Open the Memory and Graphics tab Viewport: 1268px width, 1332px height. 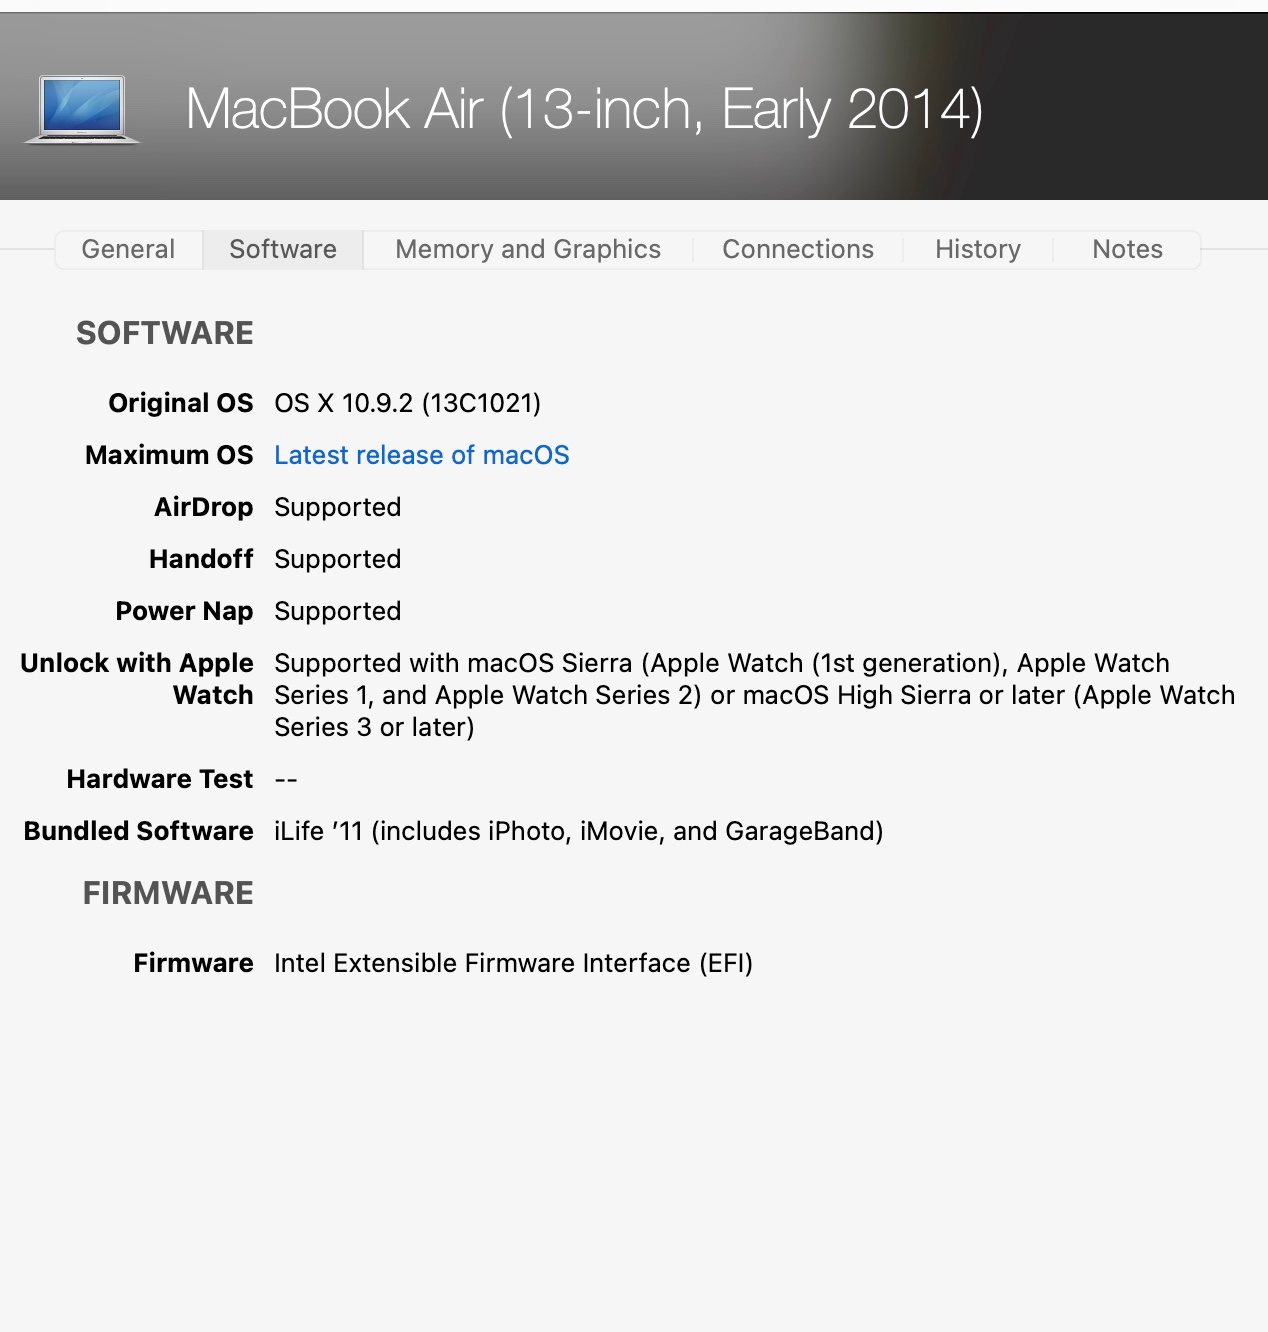pos(528,249)
